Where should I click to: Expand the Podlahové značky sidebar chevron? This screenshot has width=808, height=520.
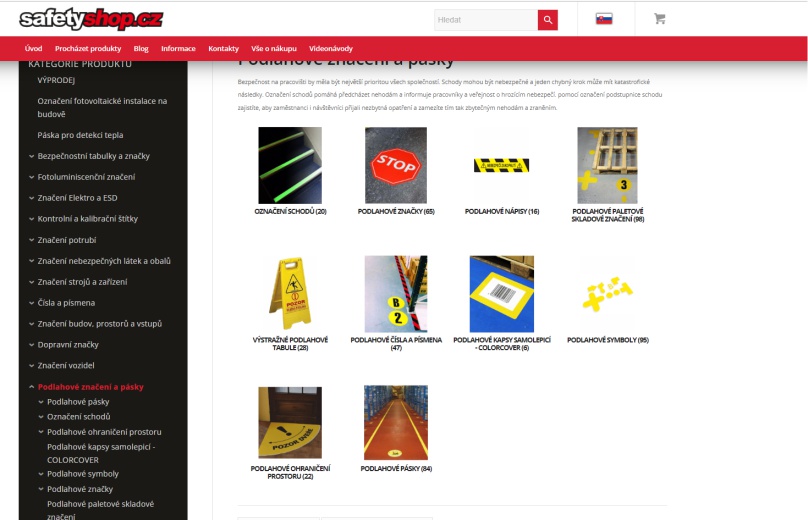point(41,489)
